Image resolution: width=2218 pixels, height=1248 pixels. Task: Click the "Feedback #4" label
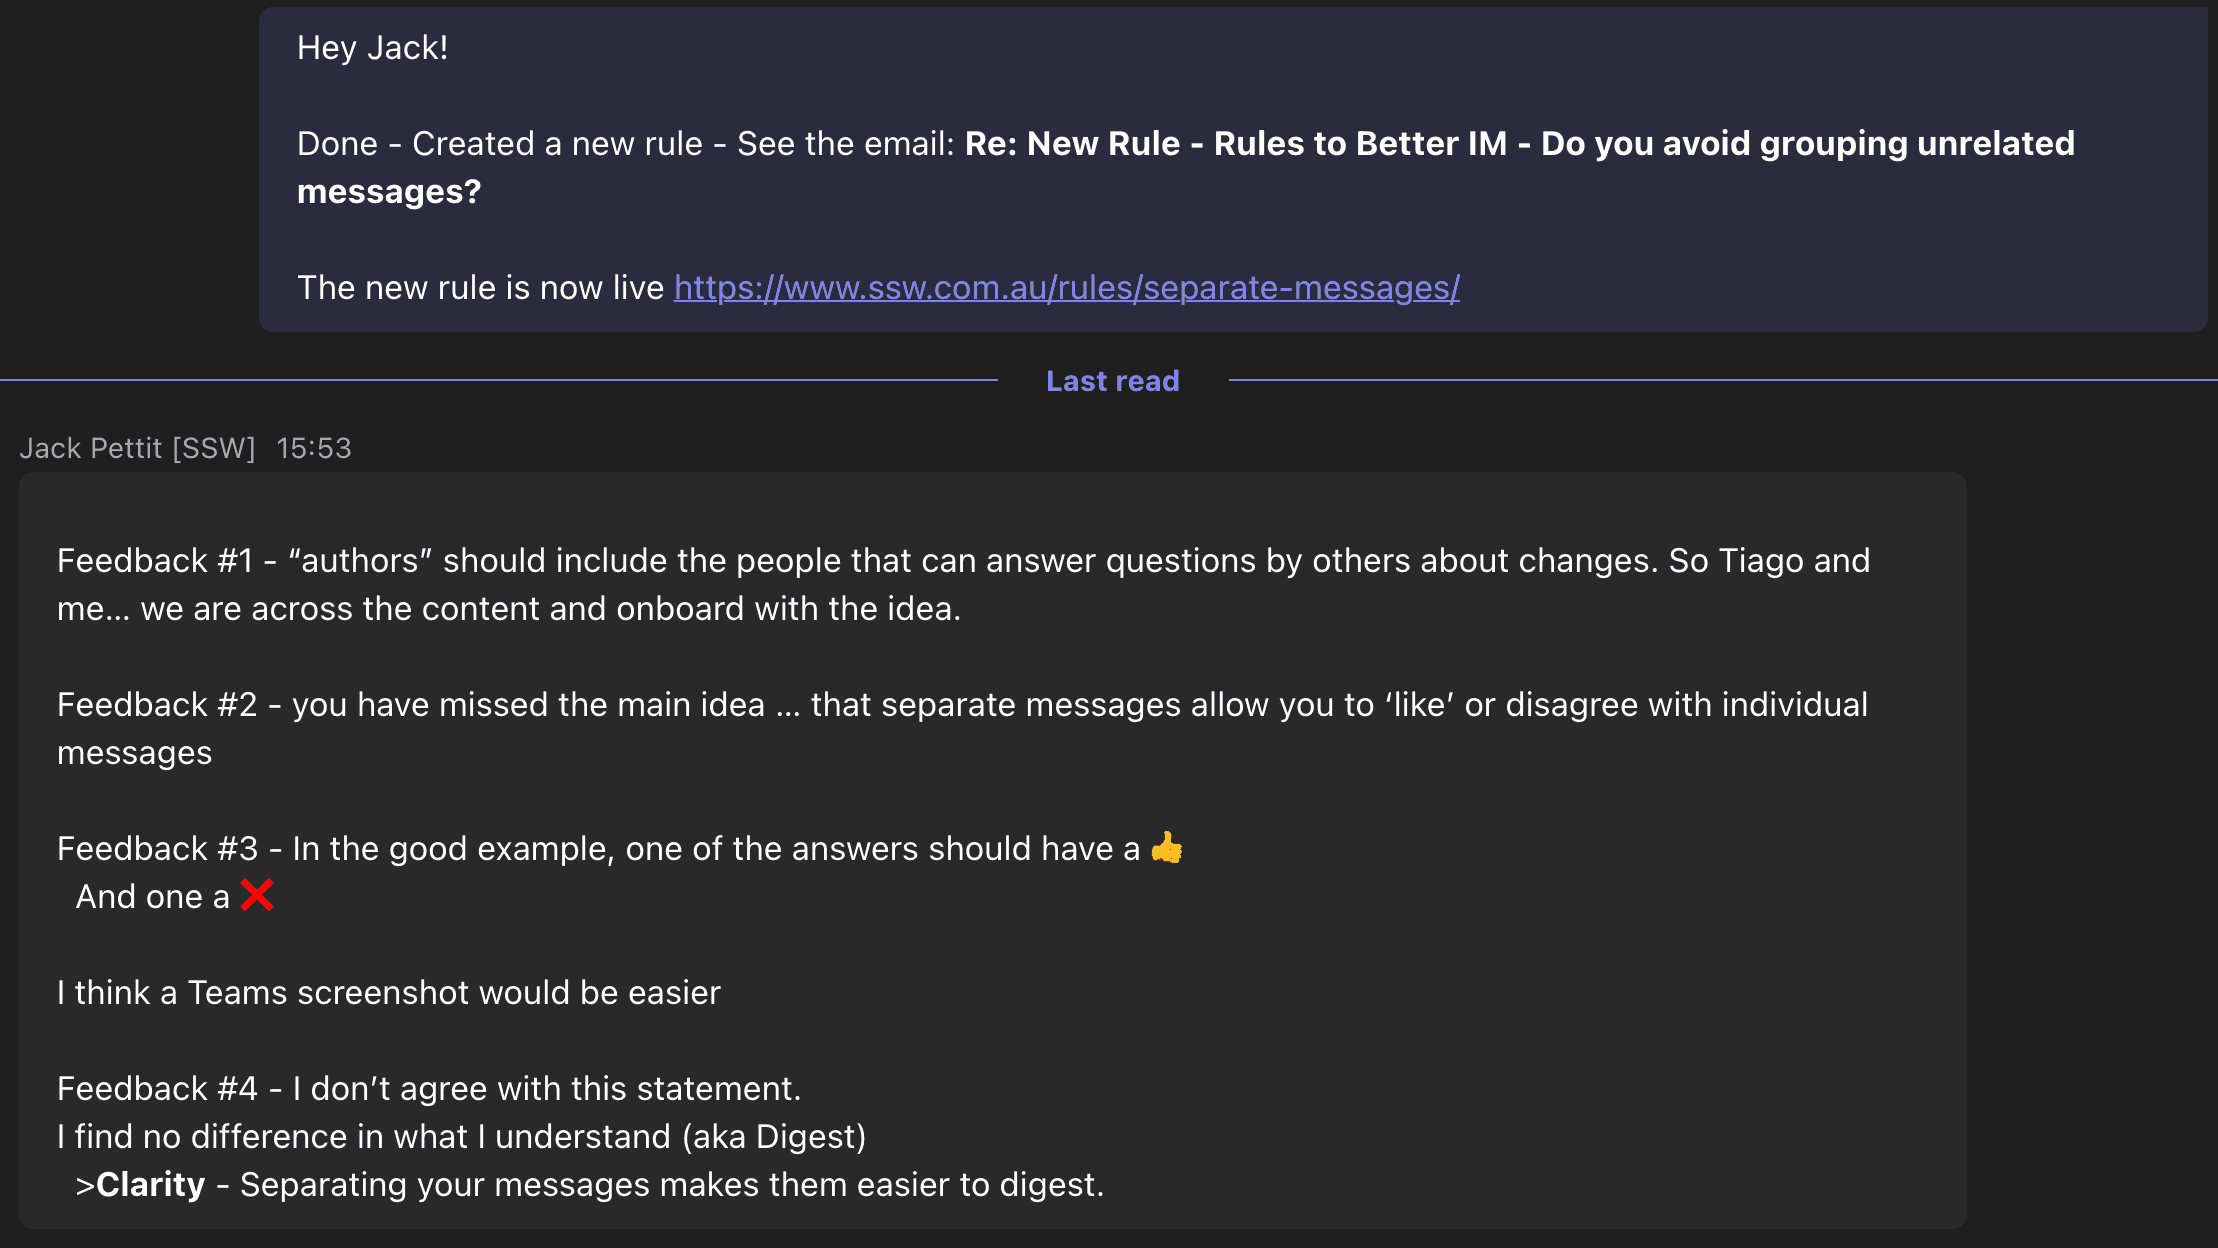coord(157,1089)
